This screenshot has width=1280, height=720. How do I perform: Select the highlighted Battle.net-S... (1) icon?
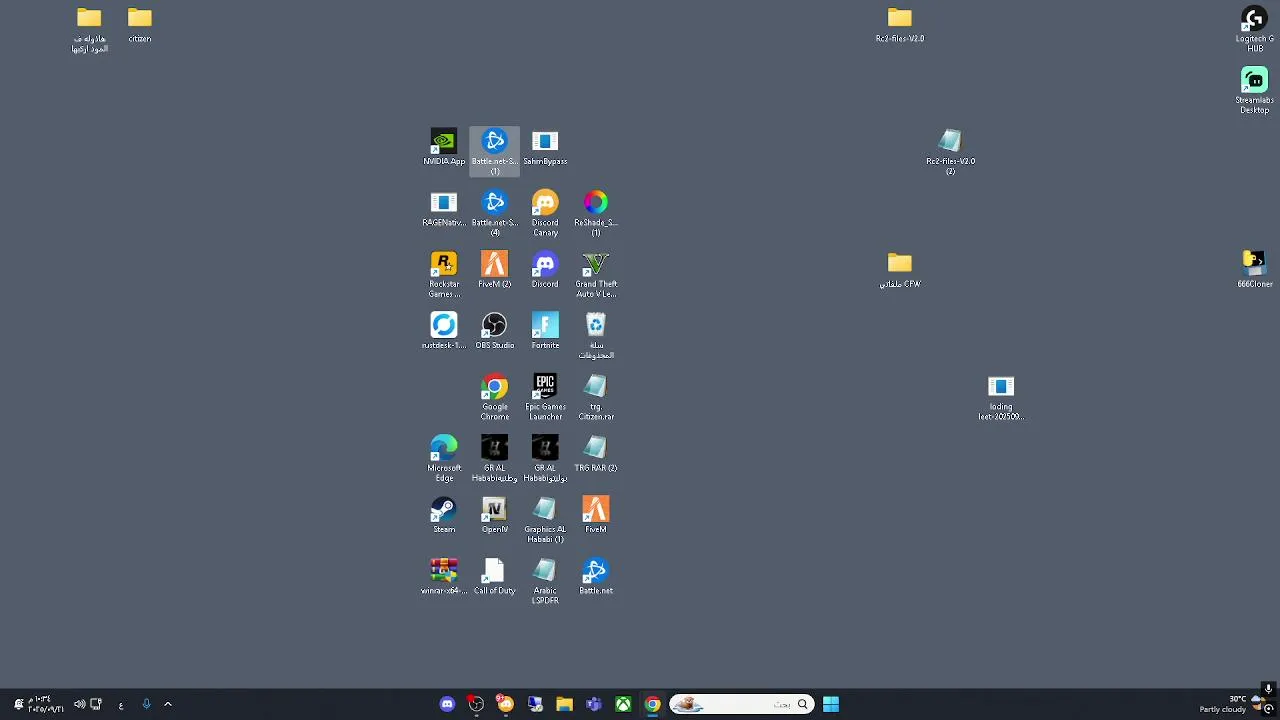coord(494,151)
